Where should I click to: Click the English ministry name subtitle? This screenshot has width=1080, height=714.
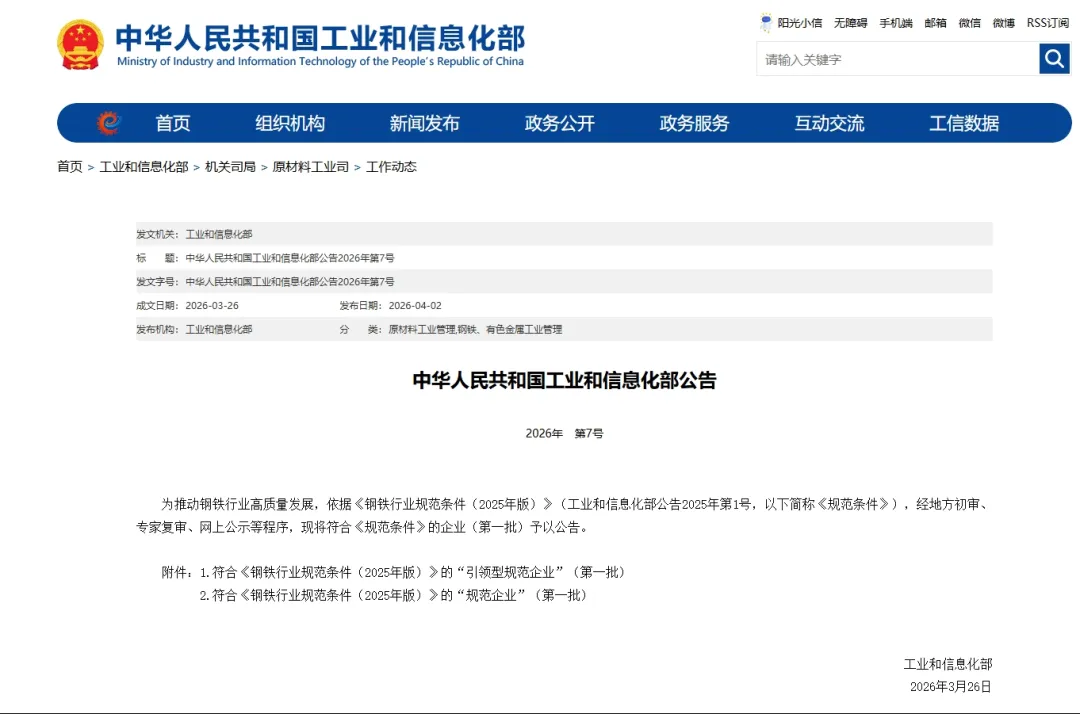[x=320, y=61]
